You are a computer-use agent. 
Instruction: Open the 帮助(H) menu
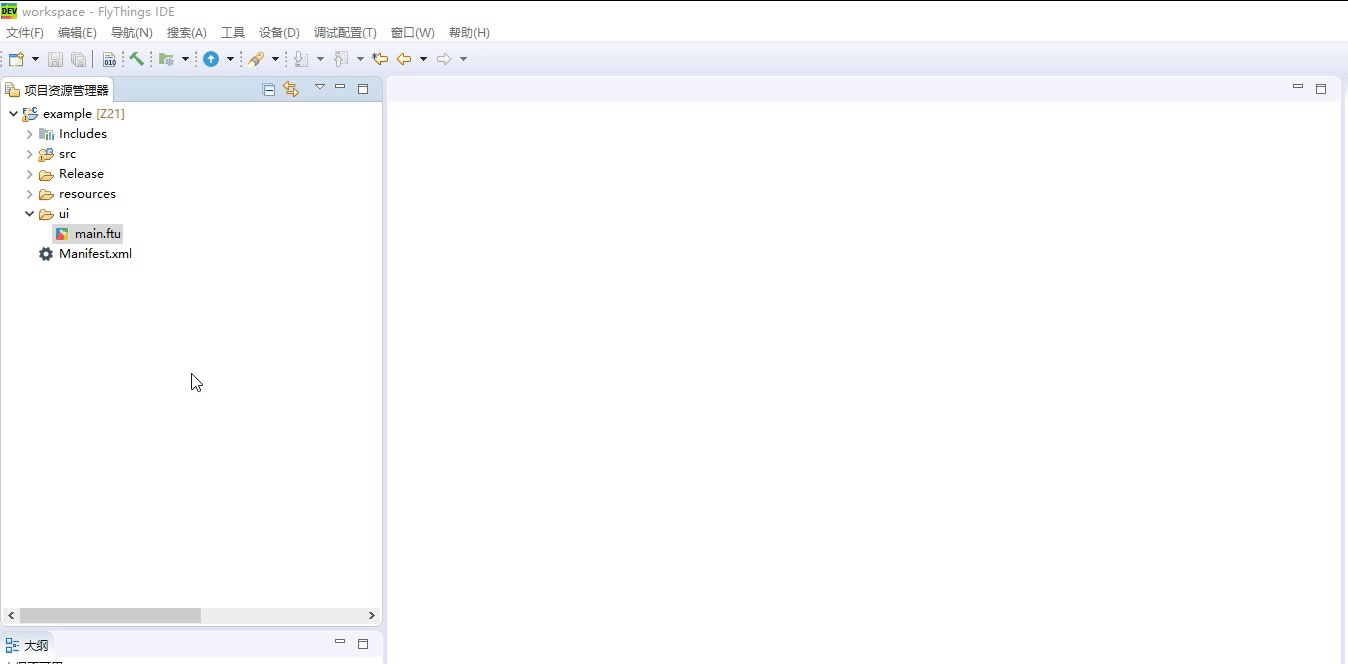[469, 33]
